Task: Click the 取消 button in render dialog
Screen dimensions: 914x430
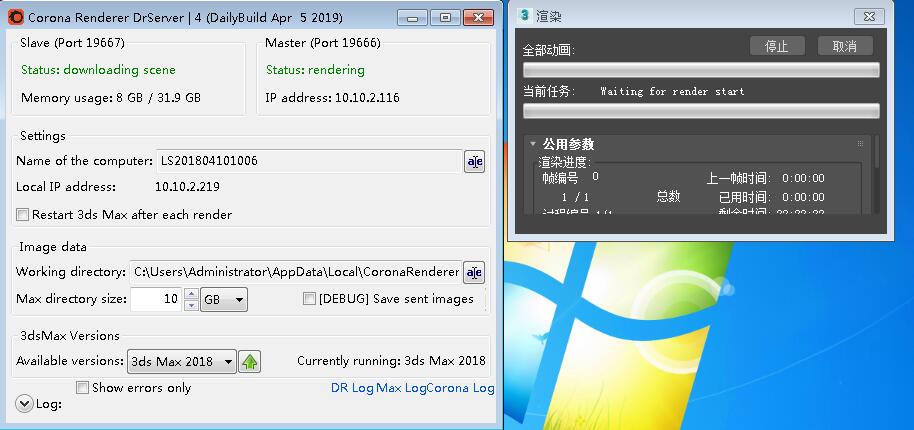Action: click(x=845, y=46)
